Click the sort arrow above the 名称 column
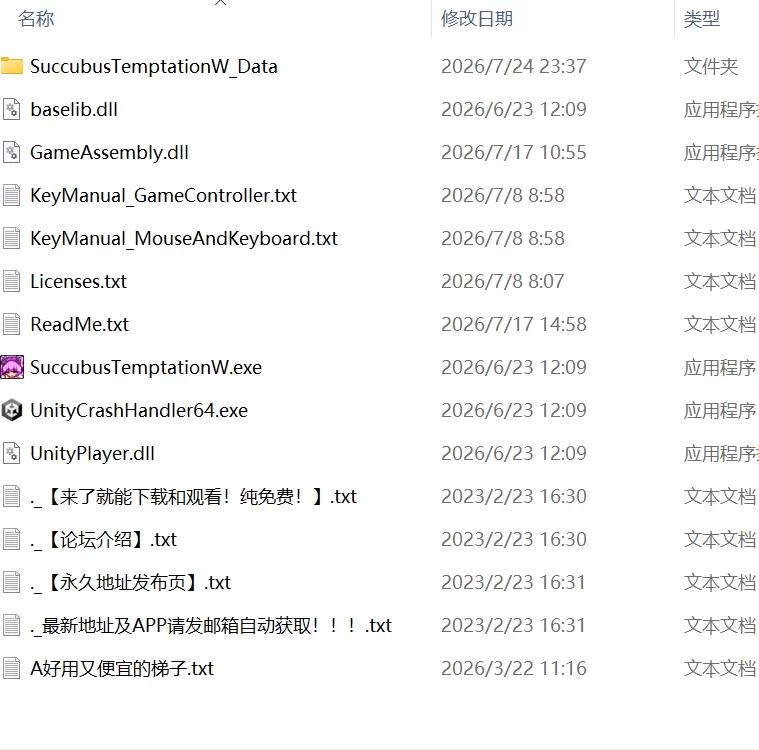This screenshot has height=750, width=759. [220, 2]
